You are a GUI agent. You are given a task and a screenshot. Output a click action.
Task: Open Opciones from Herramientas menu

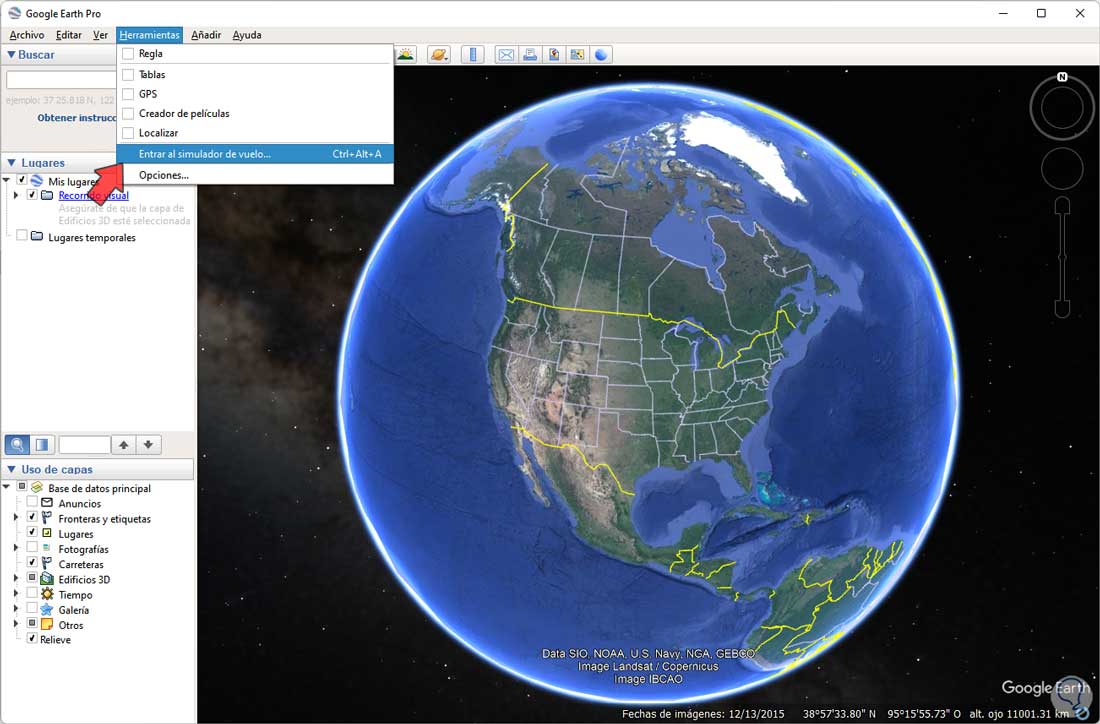(x=255, y=175)
